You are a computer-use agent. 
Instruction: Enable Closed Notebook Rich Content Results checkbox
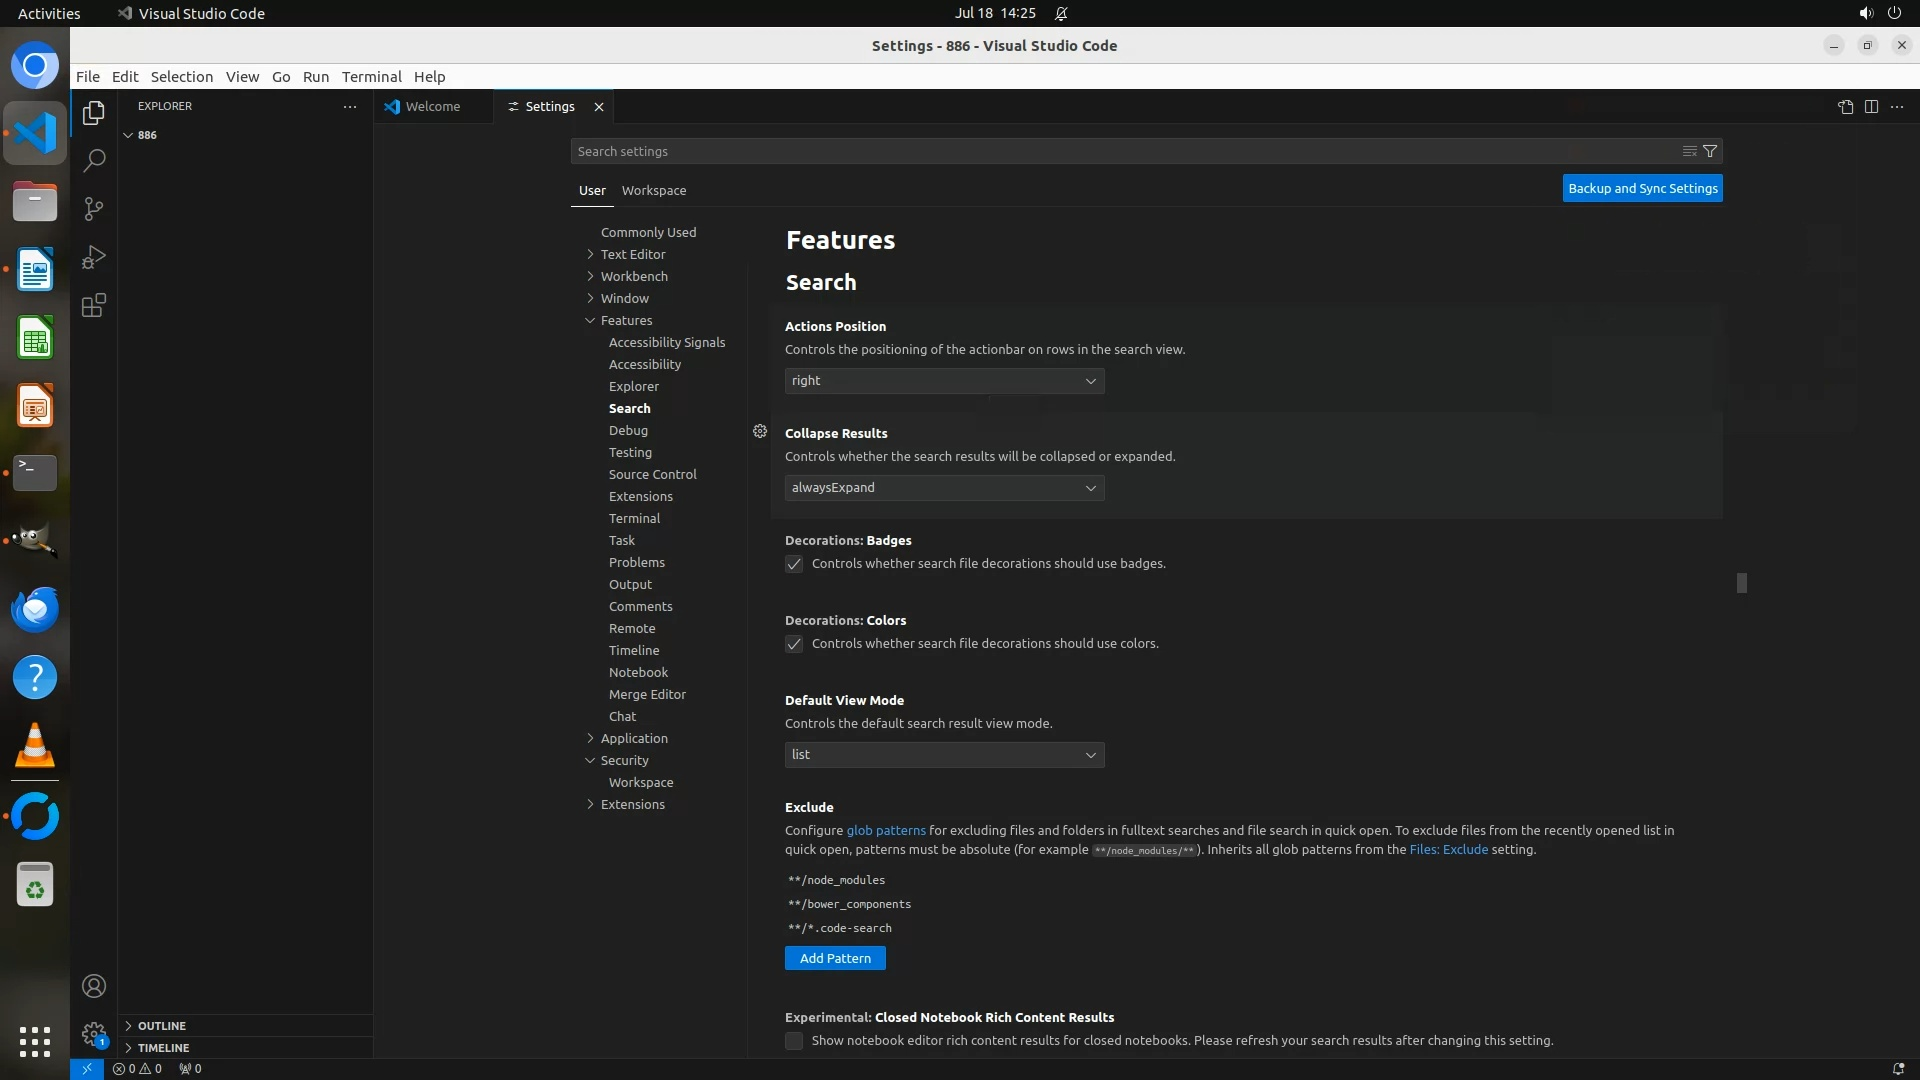[794, 1041]
